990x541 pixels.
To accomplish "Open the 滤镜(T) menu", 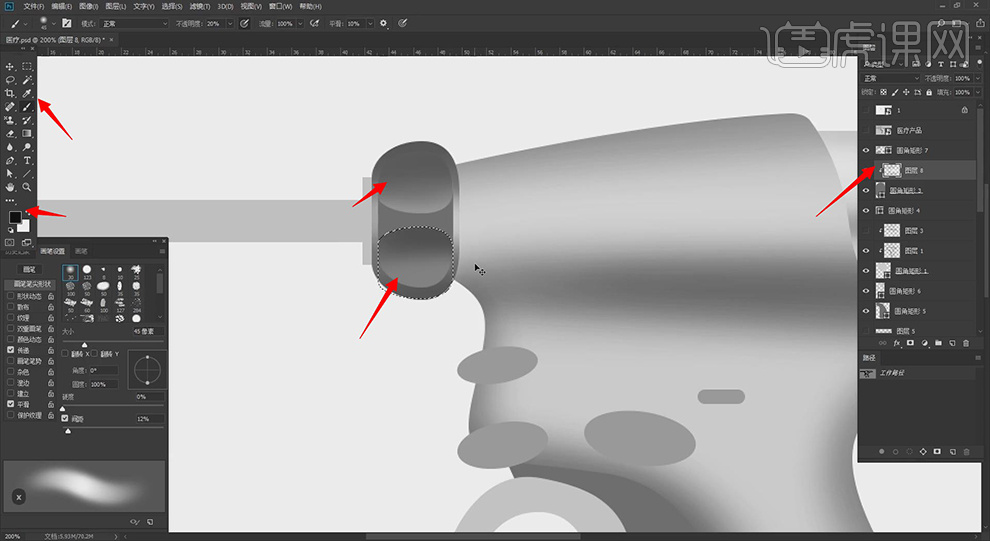I will (200, 6).
